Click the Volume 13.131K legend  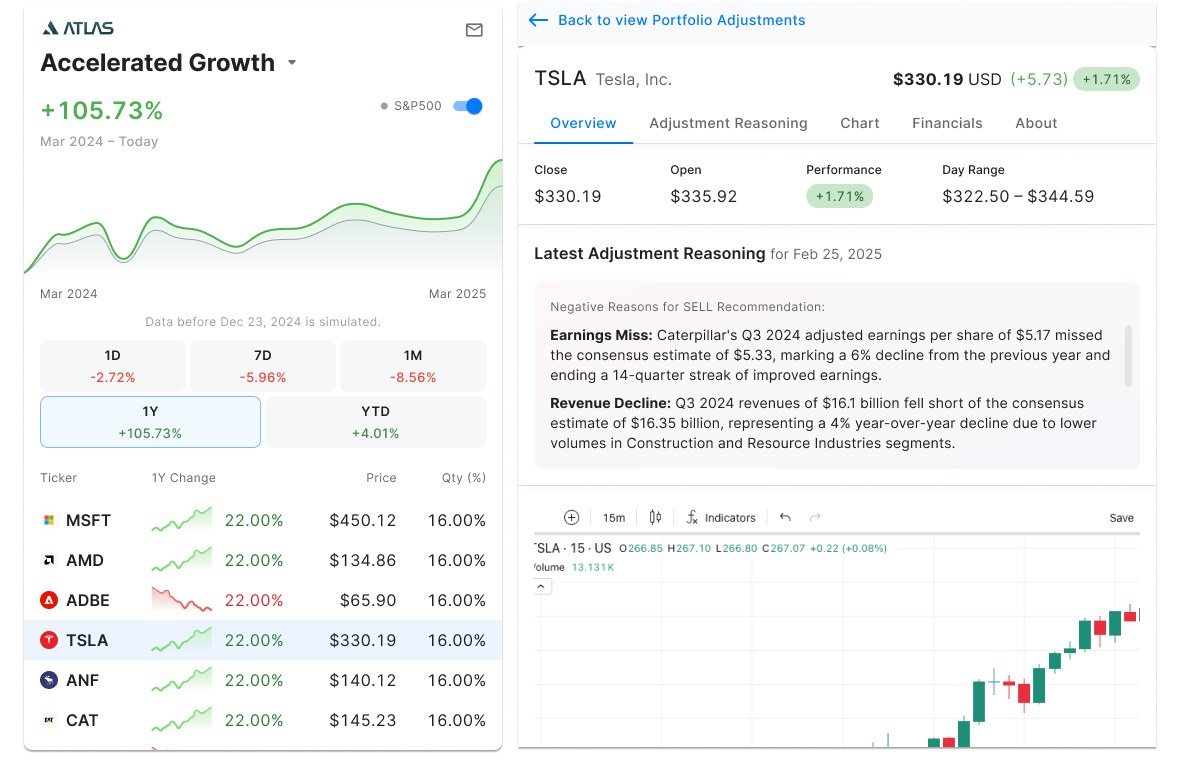[x=574, y=567]
